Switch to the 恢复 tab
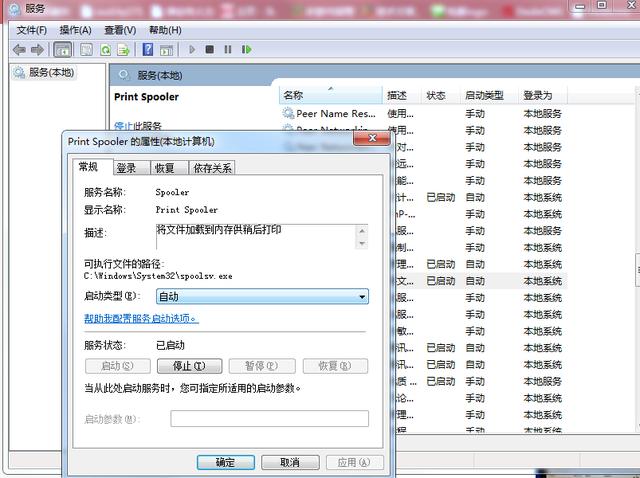The width and height of the screenshot is (640, 478). point(169,168)
